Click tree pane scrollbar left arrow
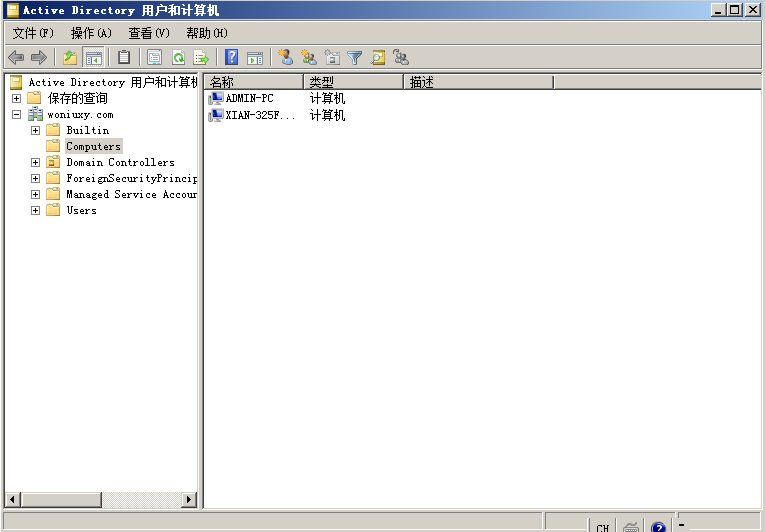765x532 pixels. (x=13, y=499)
